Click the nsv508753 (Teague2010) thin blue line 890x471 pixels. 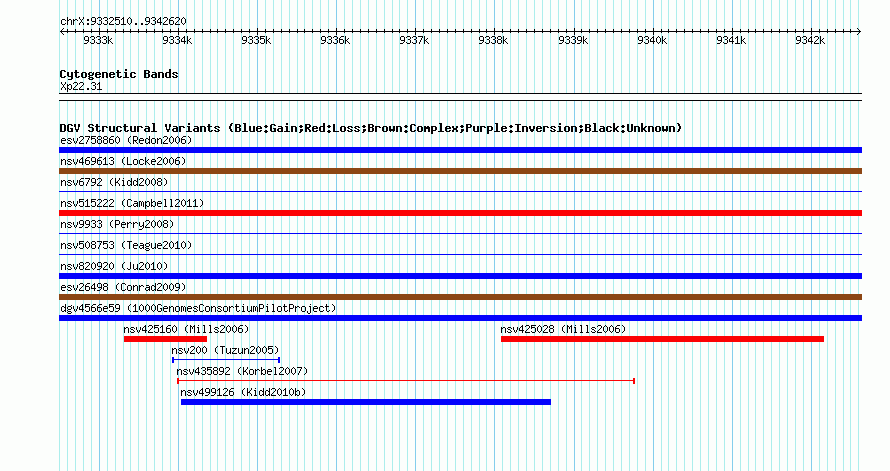point(460,255)
